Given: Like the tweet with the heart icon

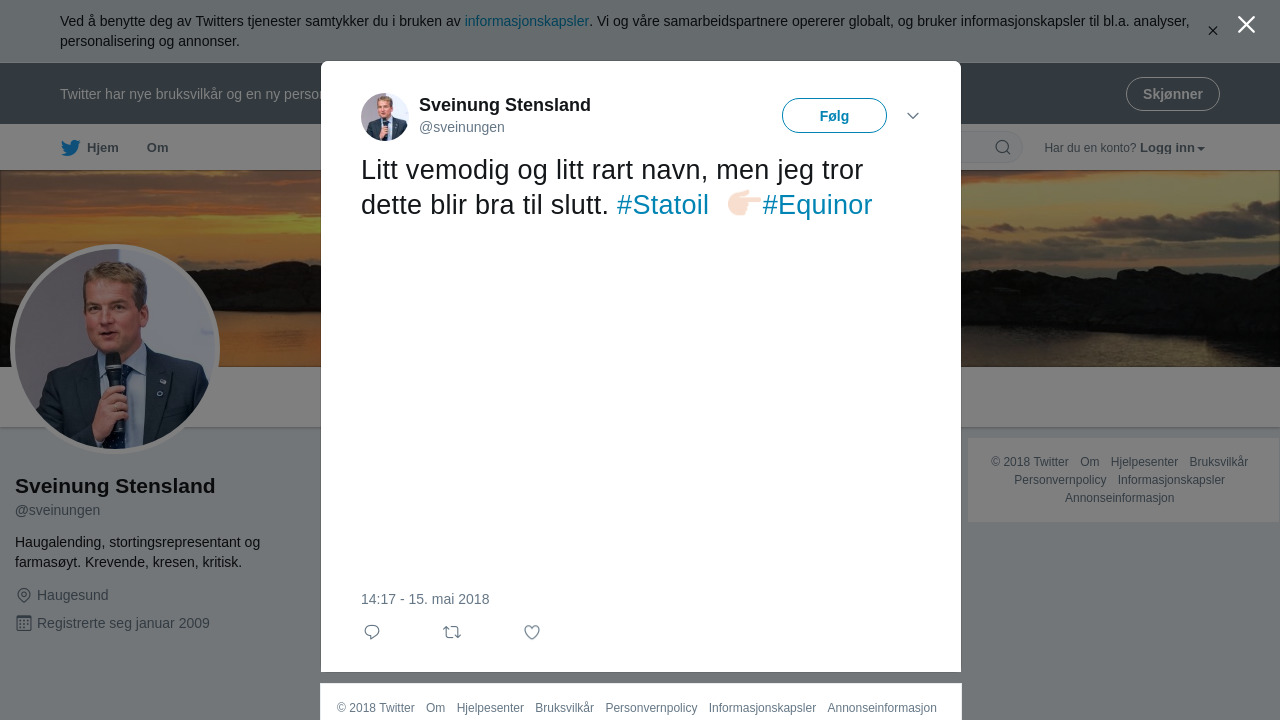Looking at the screenshot, I should click(x=532, y=632).
